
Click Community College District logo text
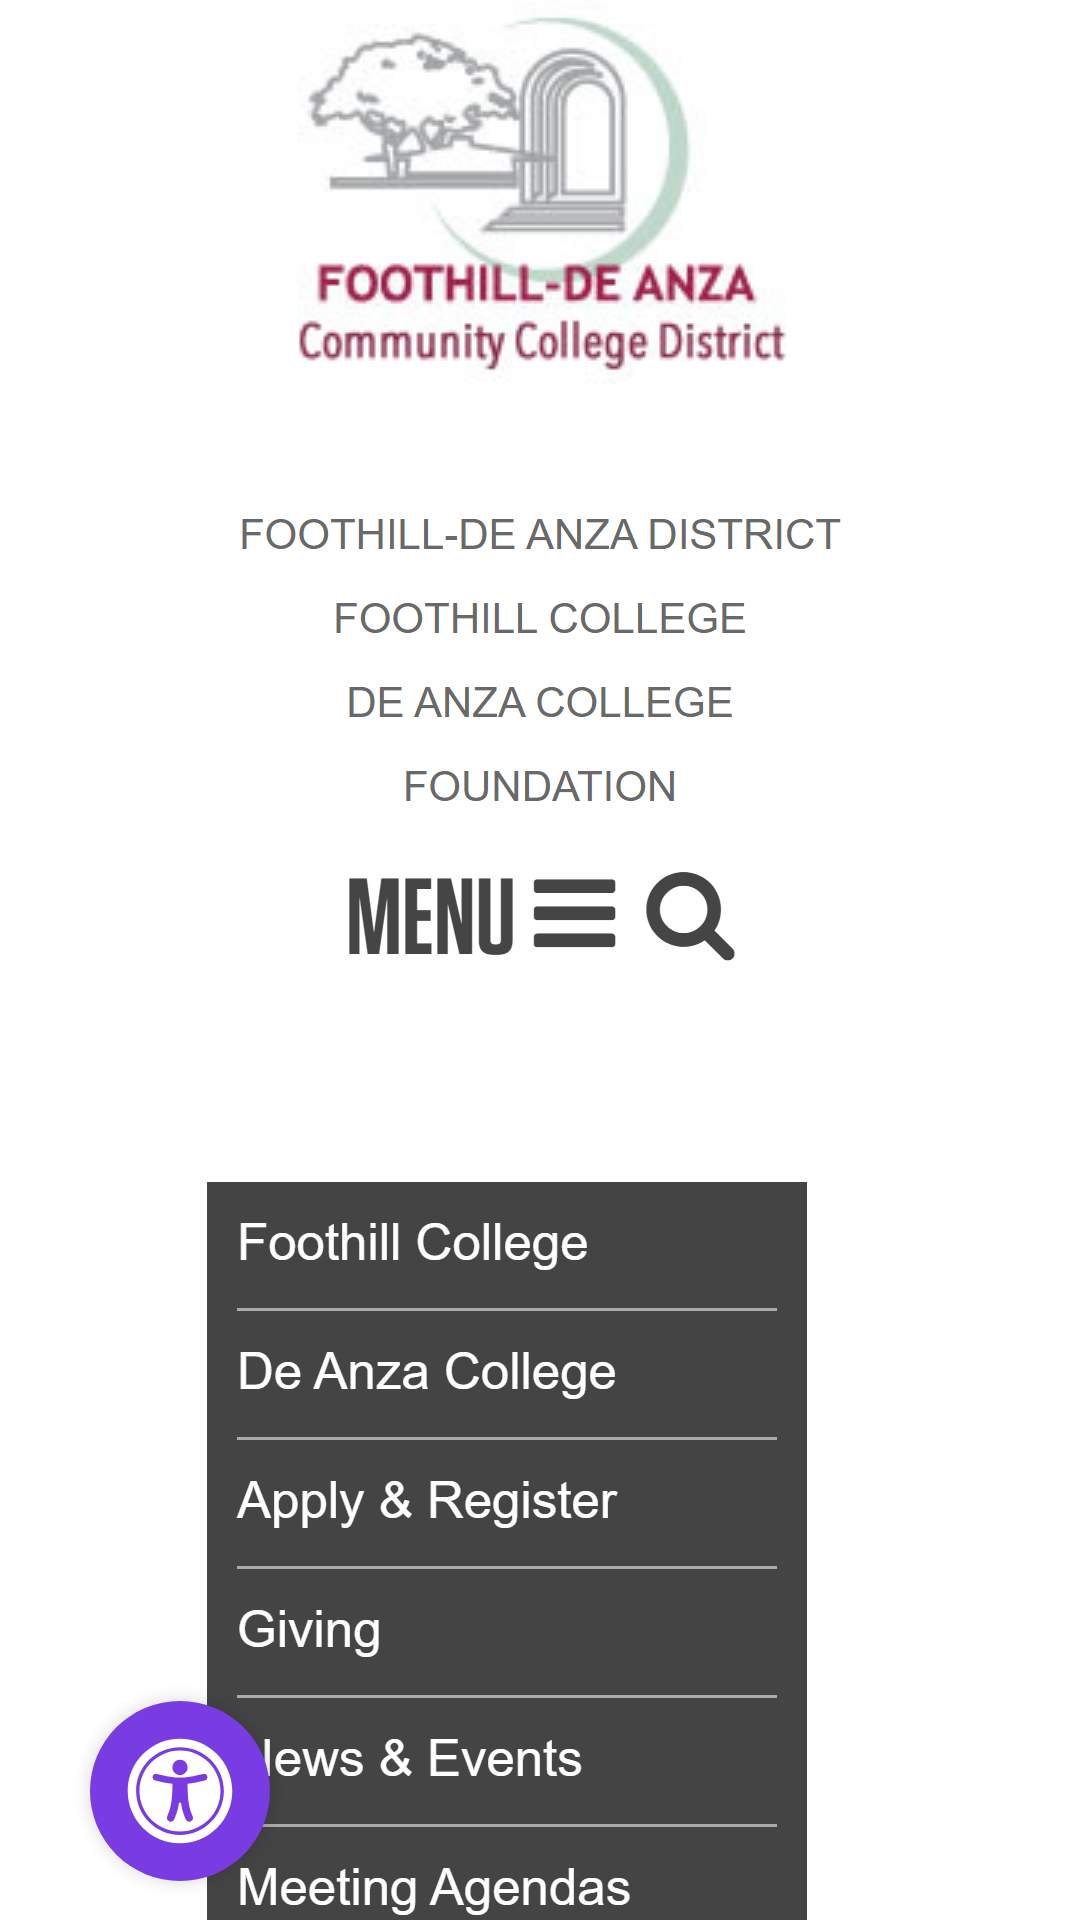pyautogui.click(x=541, y=343)
